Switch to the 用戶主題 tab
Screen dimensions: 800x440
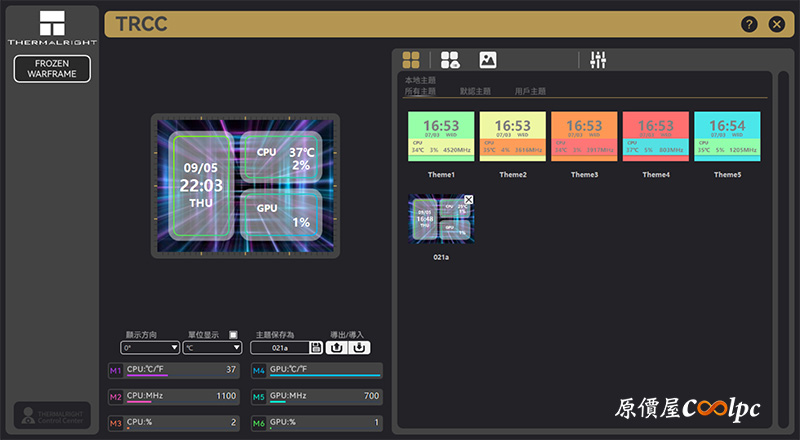(x=530, y=91)
